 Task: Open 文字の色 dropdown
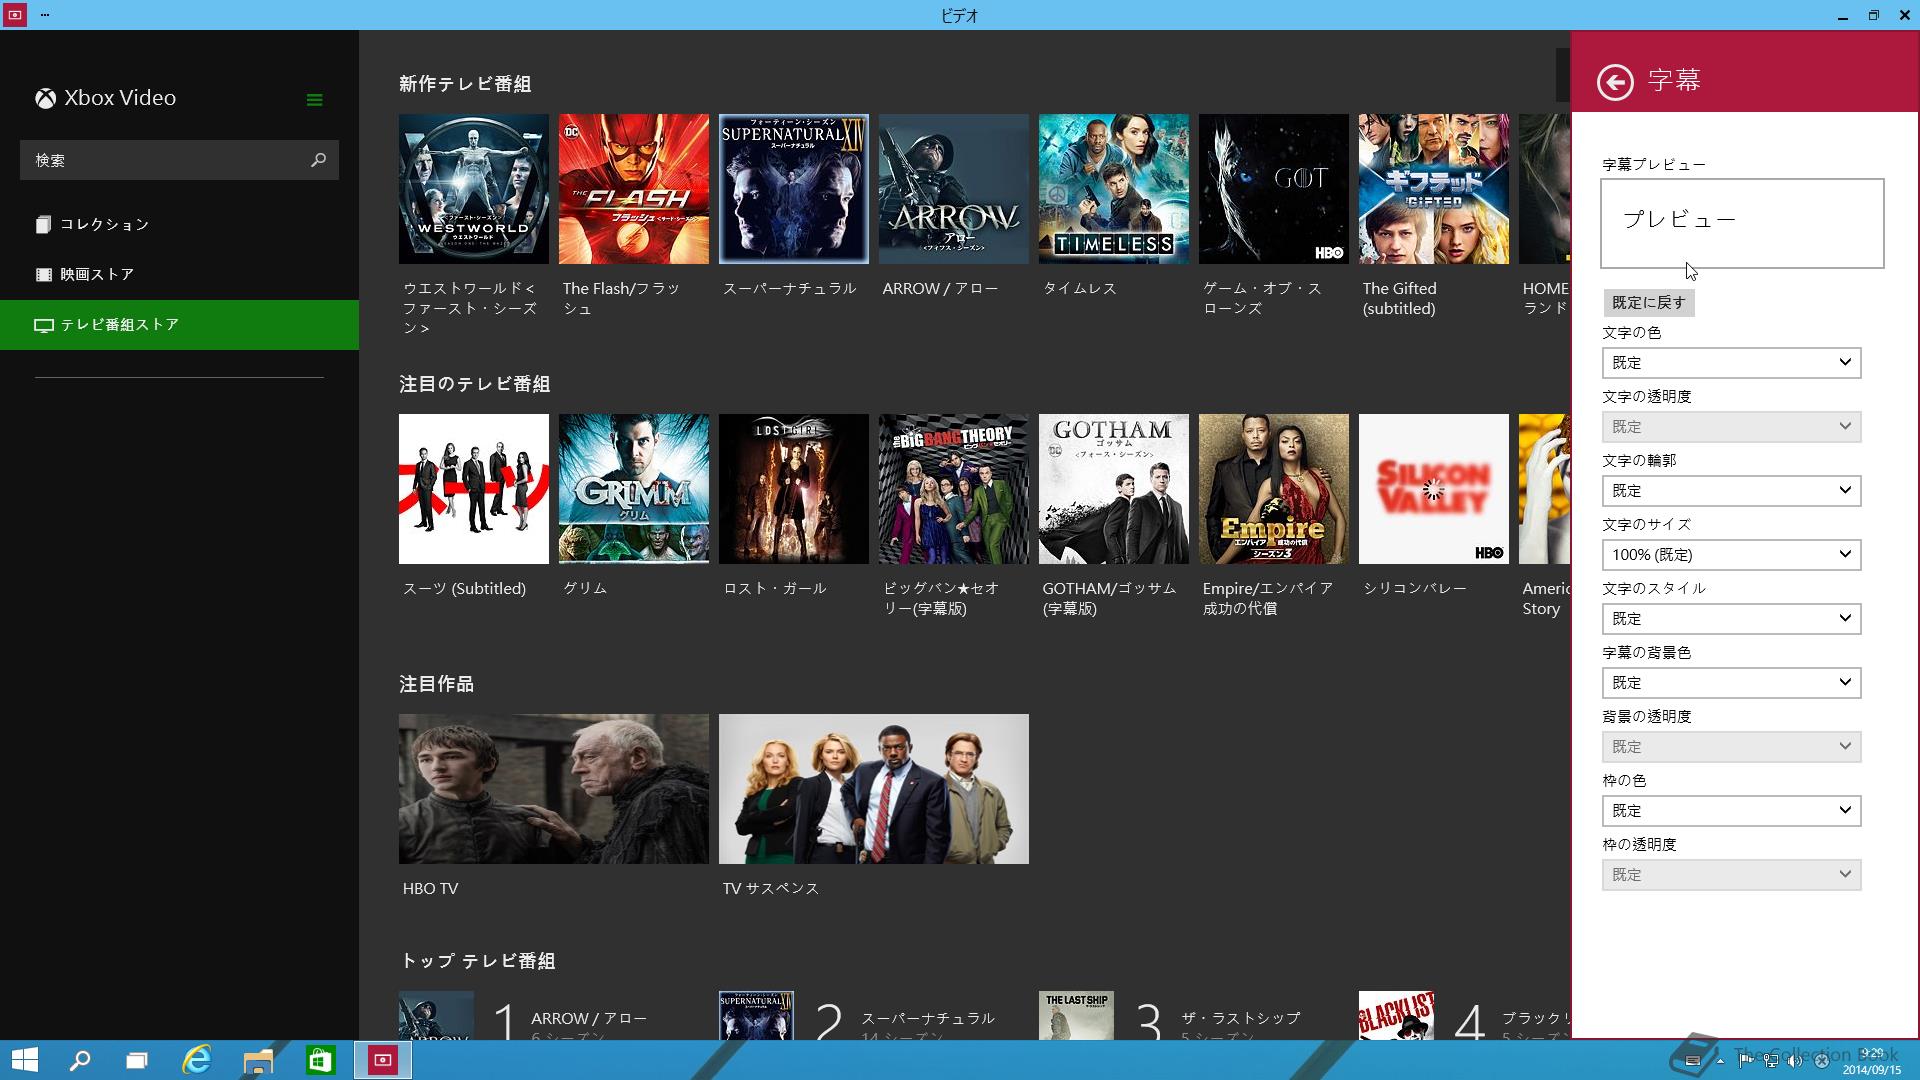(1731, 363)
